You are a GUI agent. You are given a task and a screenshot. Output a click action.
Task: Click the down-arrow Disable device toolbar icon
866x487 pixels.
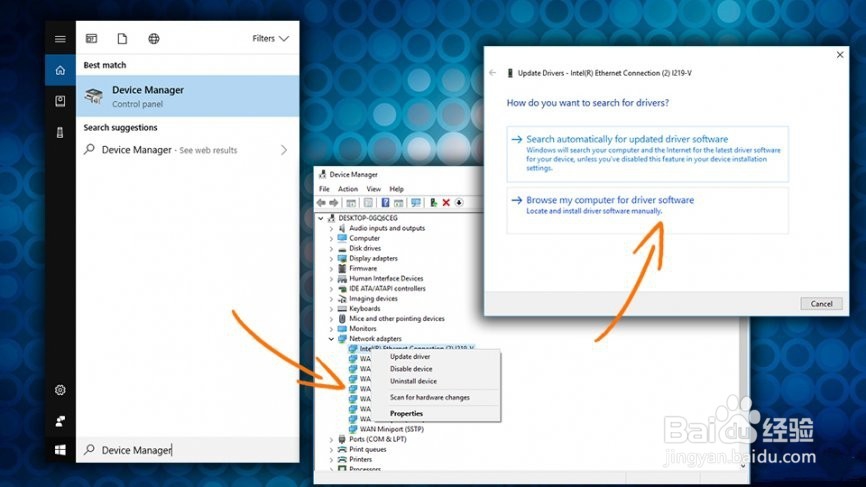click(x=459, y=203)
